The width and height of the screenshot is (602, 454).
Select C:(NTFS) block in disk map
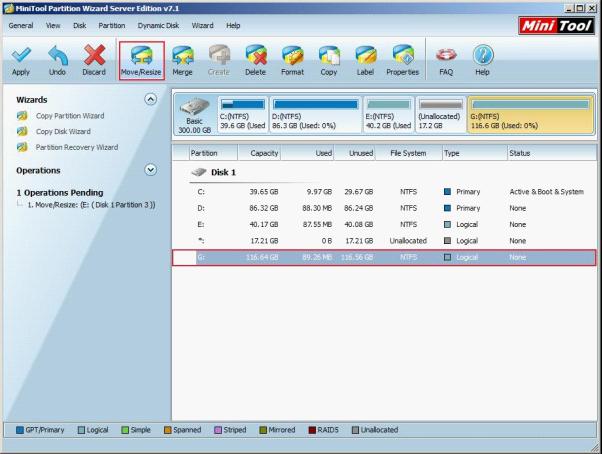243,115
